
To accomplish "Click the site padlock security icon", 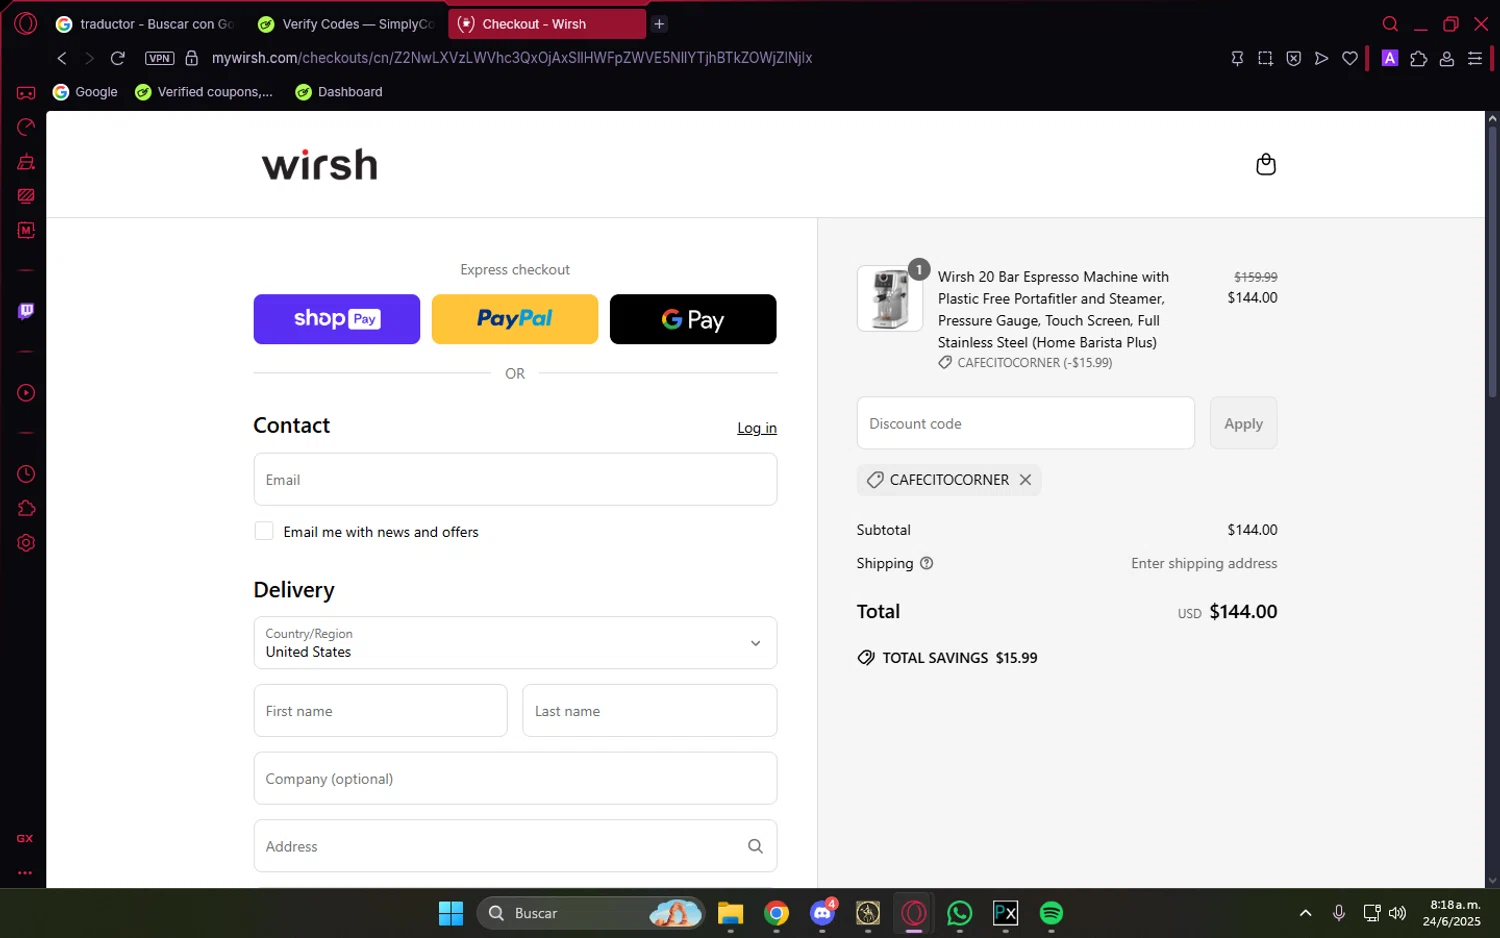I will 192,58.
